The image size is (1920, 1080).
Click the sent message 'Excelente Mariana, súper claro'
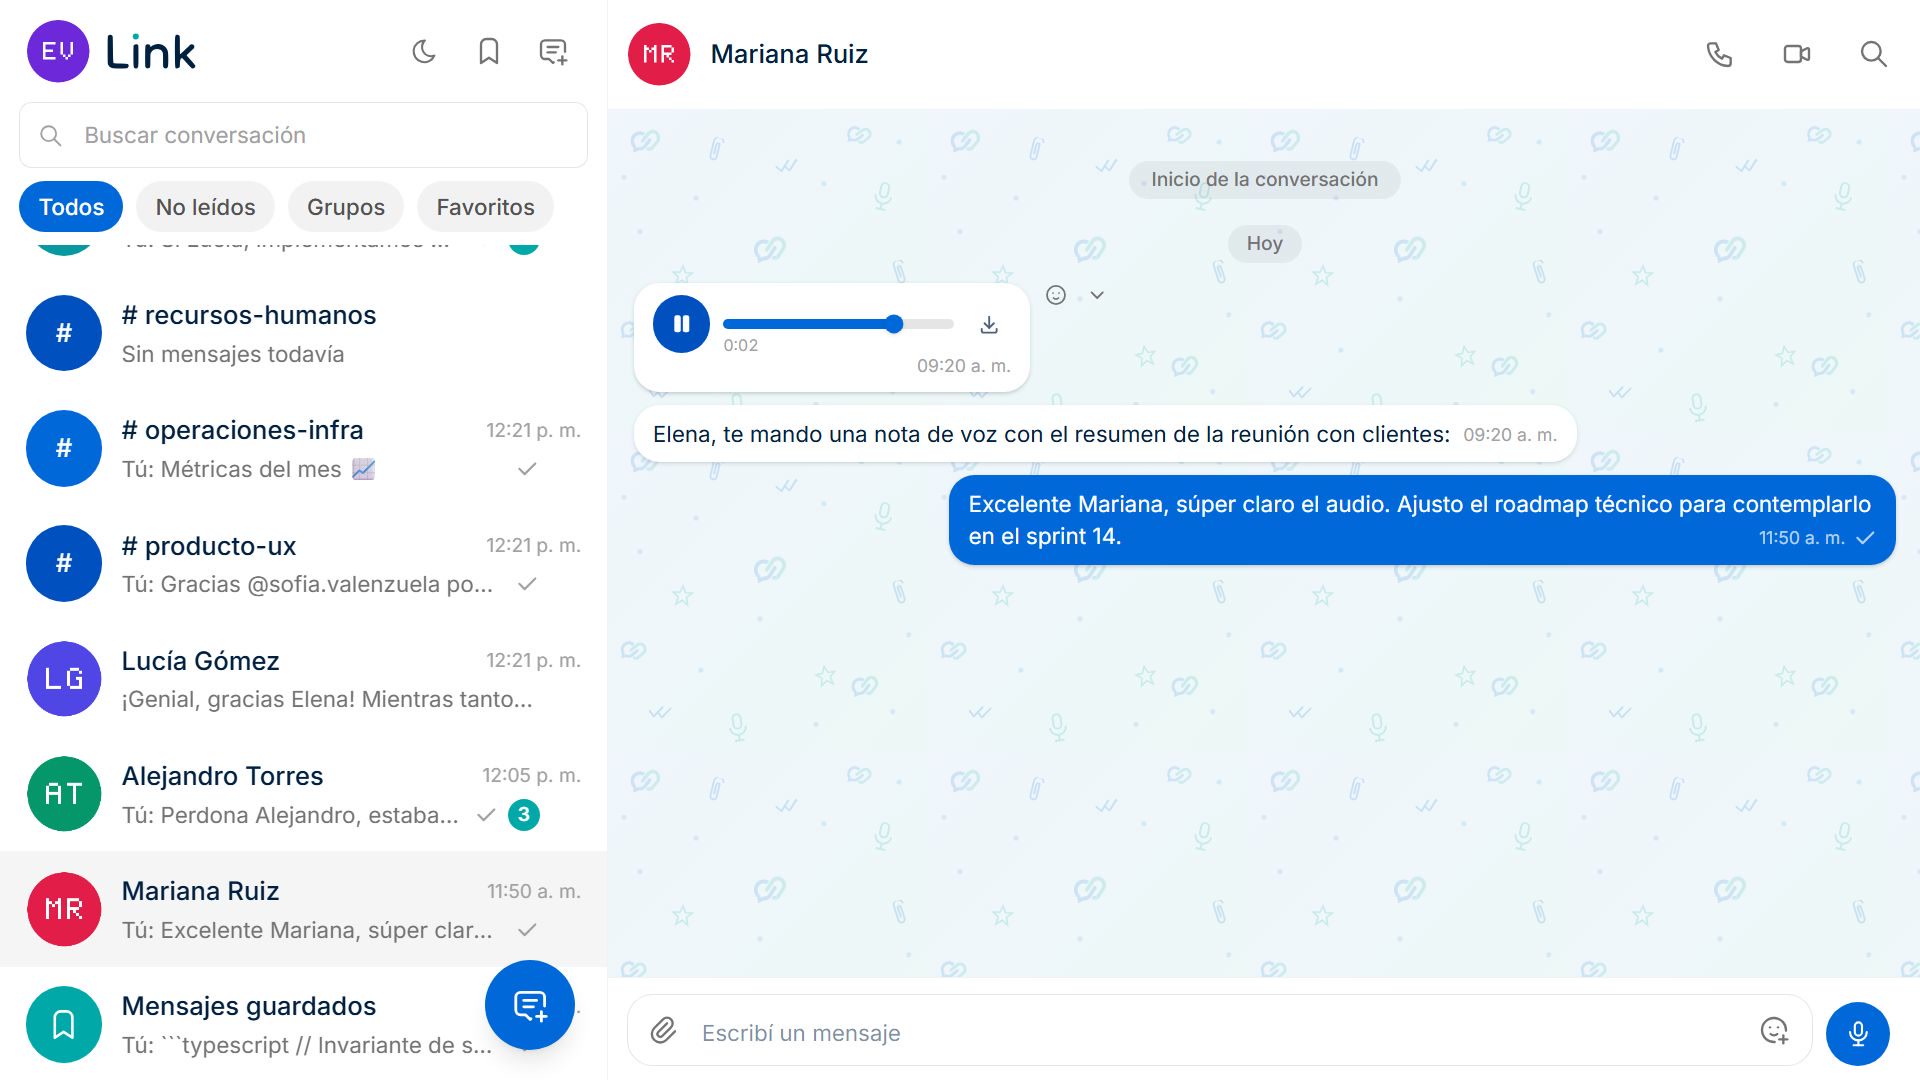pyautogui.click(x=1421, y=520)
